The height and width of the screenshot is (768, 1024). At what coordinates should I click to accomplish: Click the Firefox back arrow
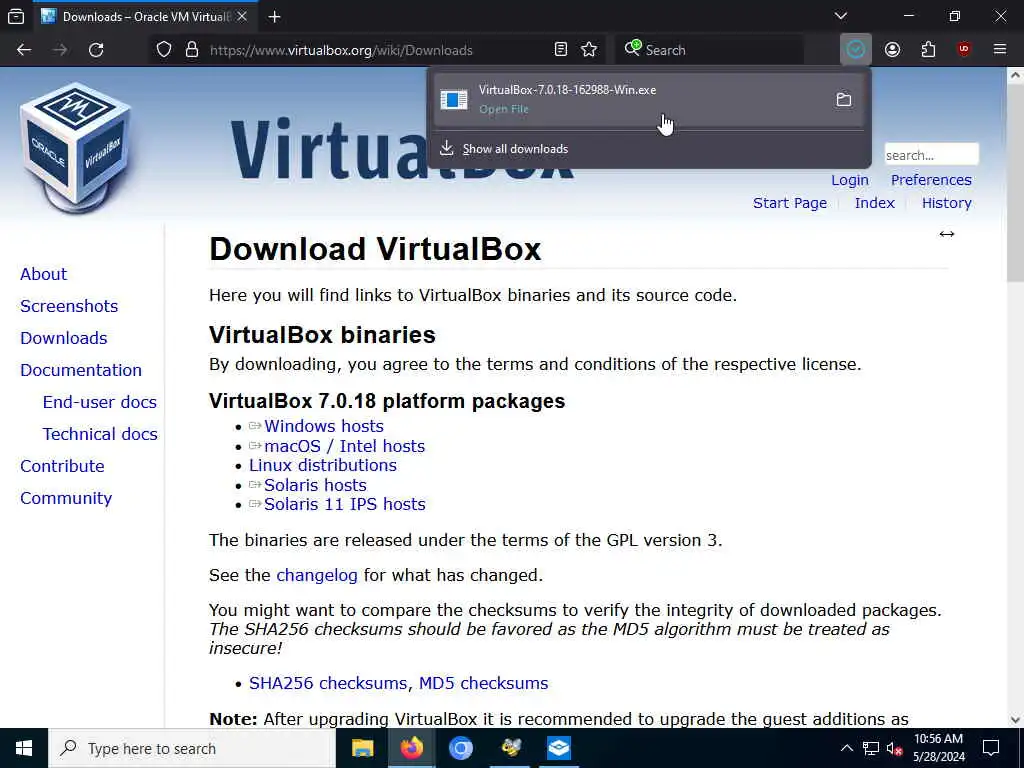(24, 50)
